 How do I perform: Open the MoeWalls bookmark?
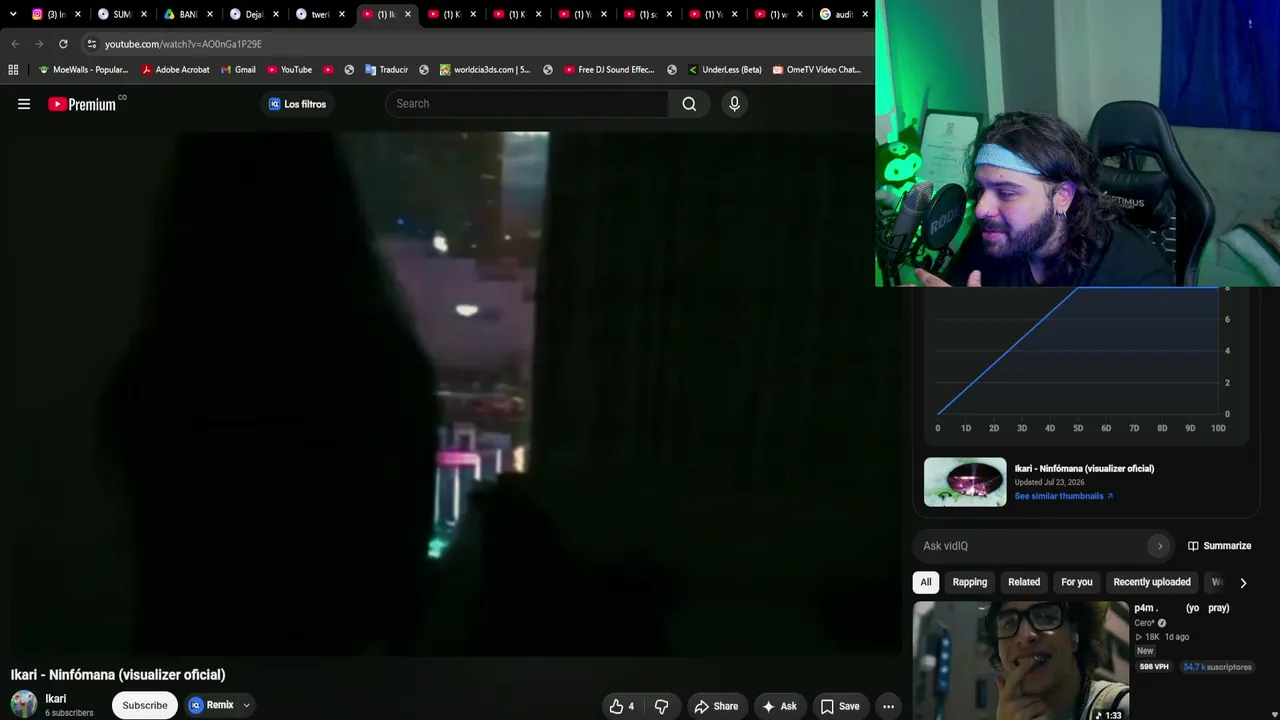(83, 70)
